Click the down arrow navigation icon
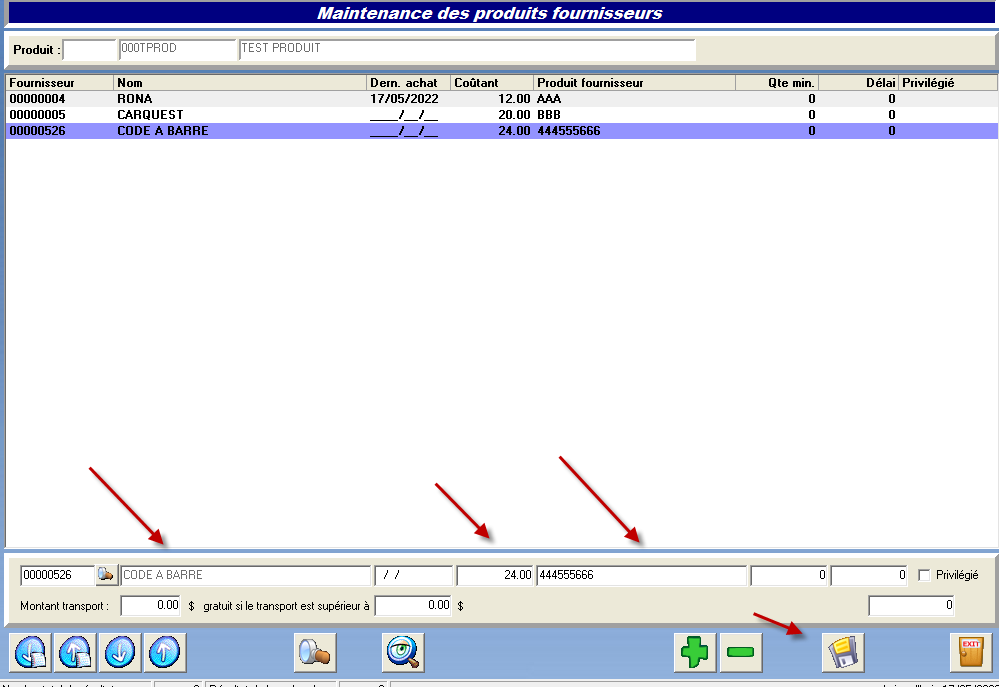This screenshot has height=687, width=999. pos(120,653)
